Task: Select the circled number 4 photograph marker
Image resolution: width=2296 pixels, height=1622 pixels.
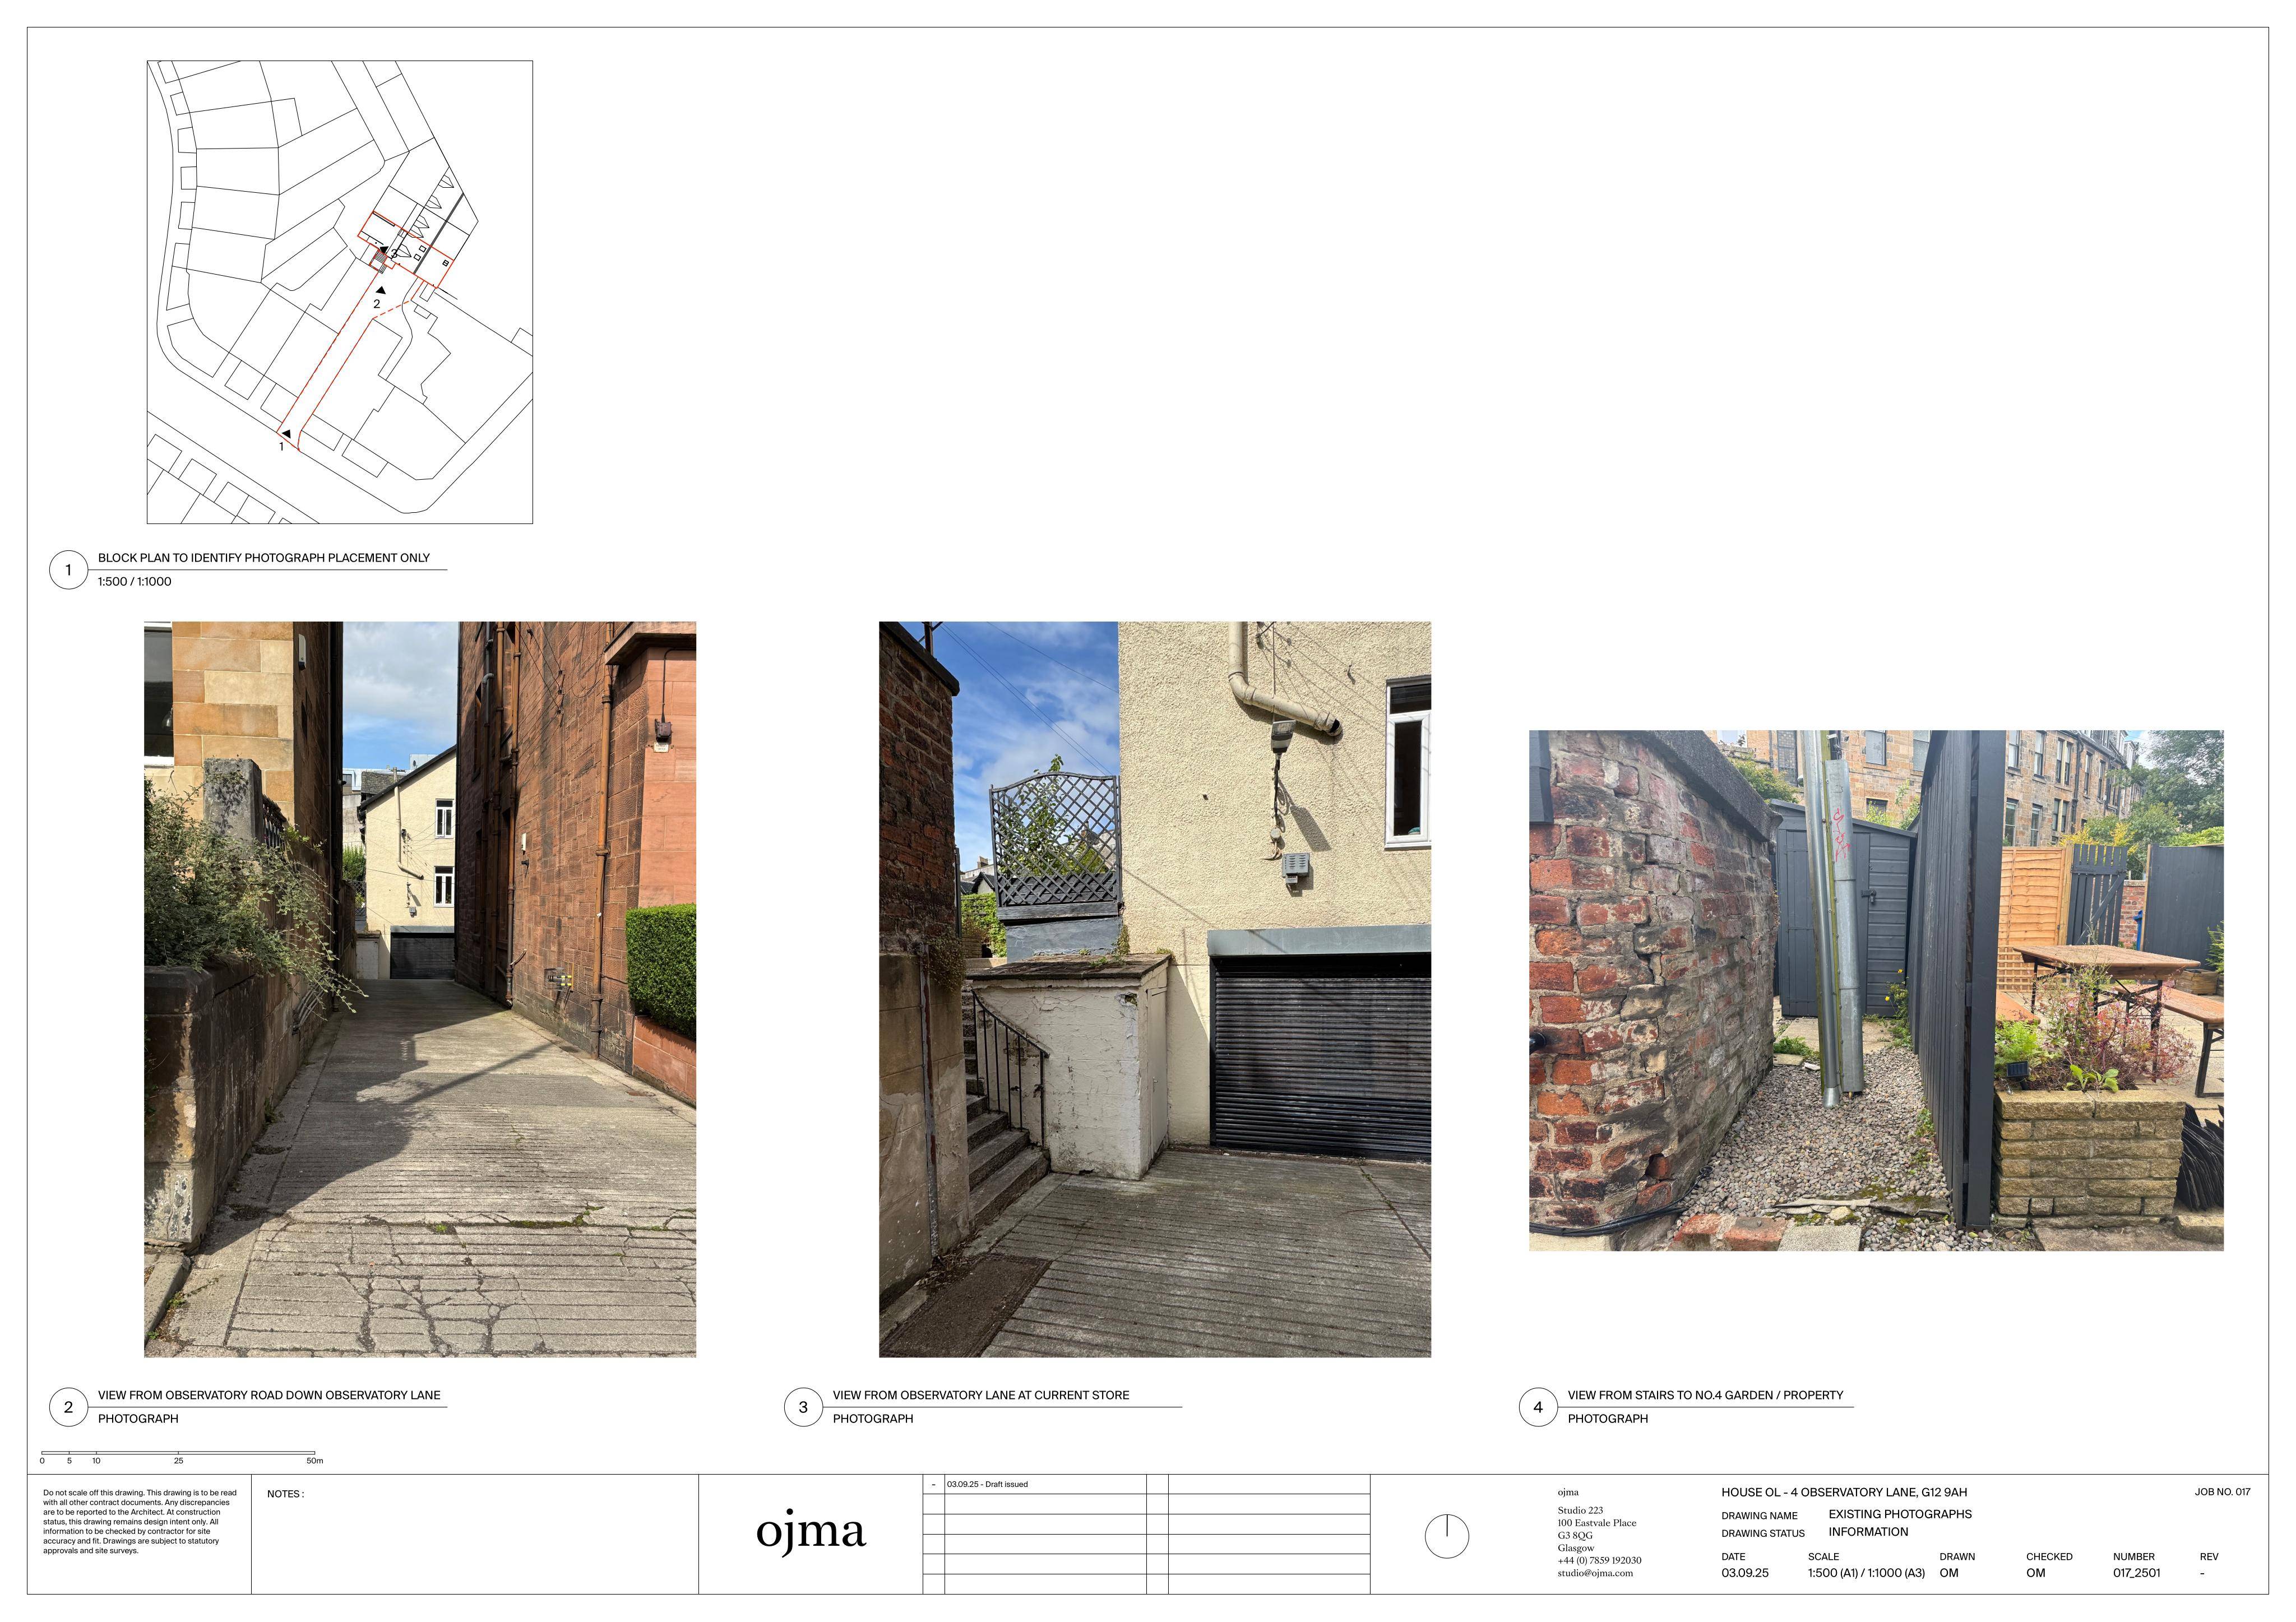Action: (1538, 1407)
